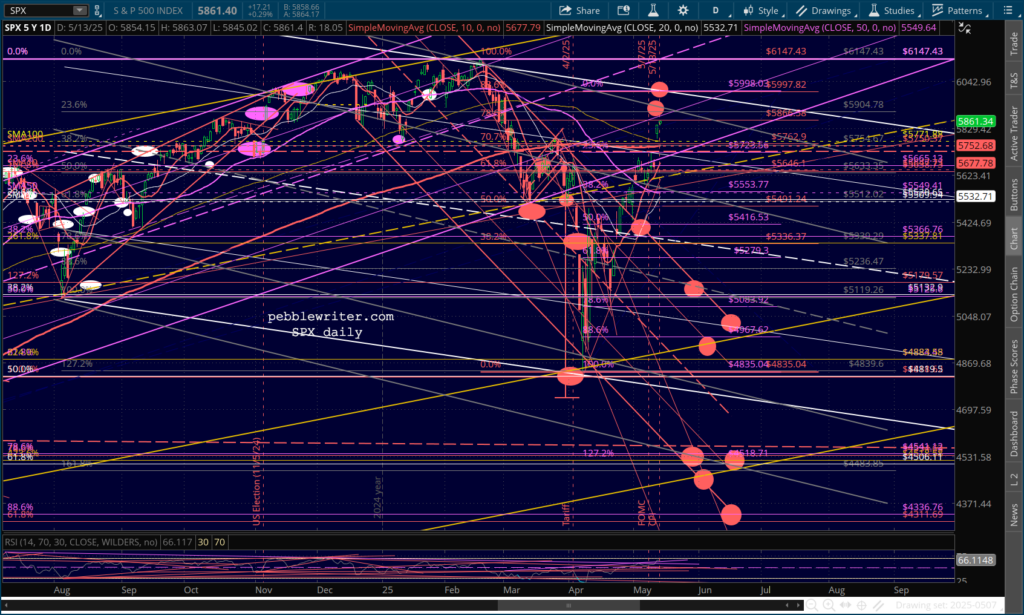Click the Share button
The width and height of the screenshot is (1024, 615).
(580, 11)
